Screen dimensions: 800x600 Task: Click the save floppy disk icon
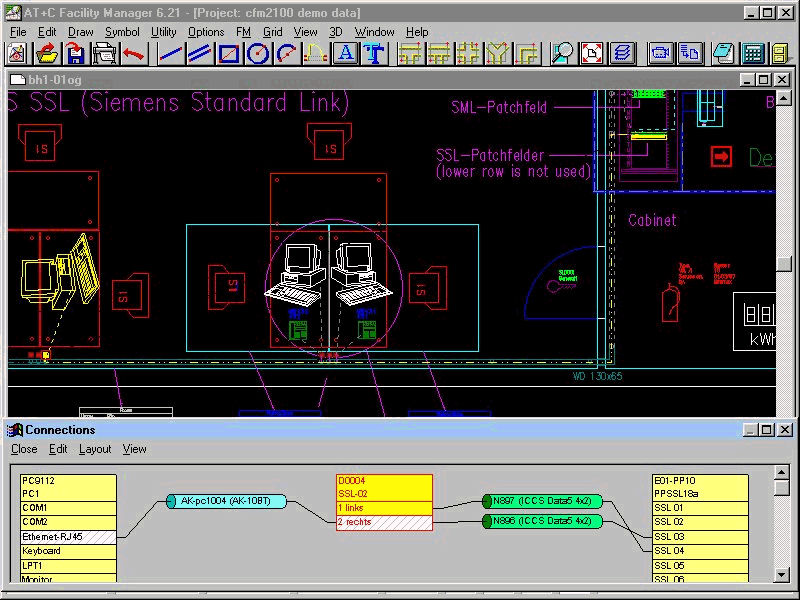75,54
